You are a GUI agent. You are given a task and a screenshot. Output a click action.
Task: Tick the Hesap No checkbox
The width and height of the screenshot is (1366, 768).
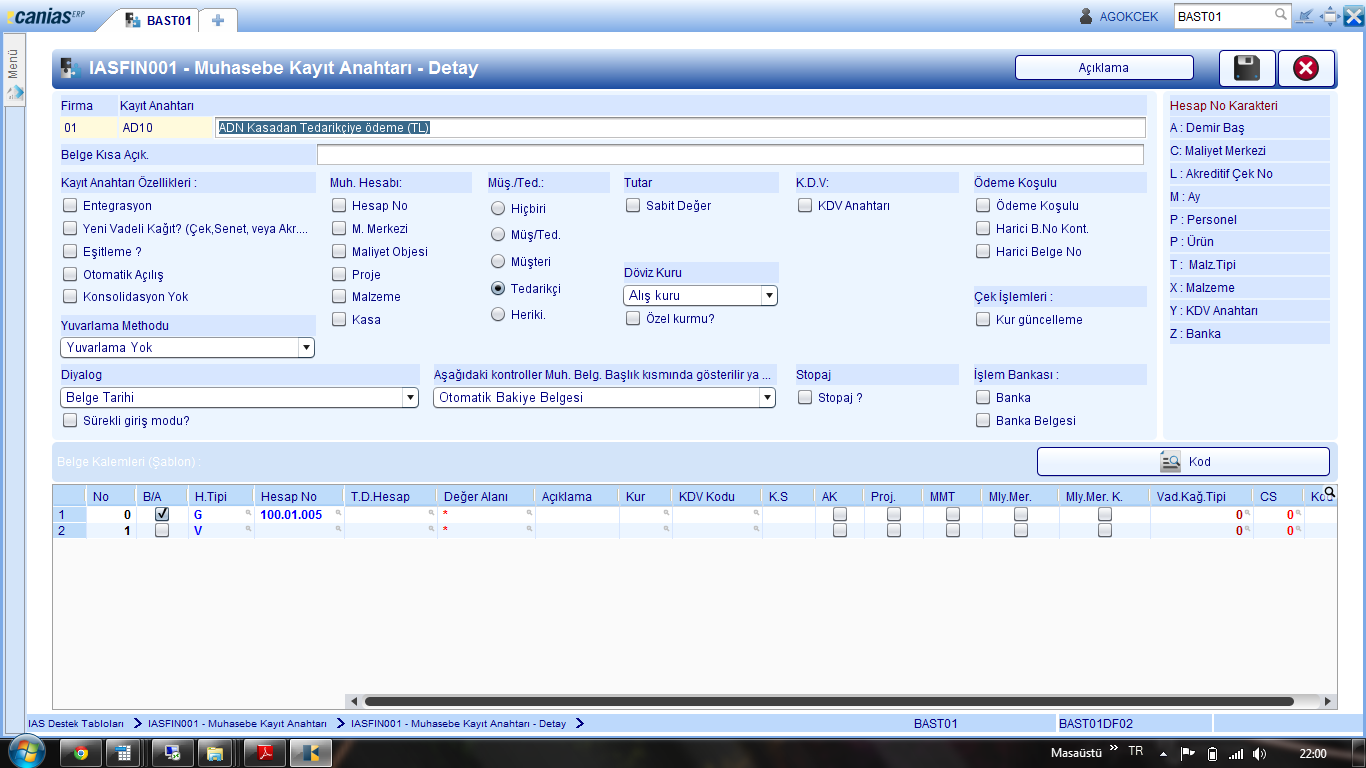[339, 205]
